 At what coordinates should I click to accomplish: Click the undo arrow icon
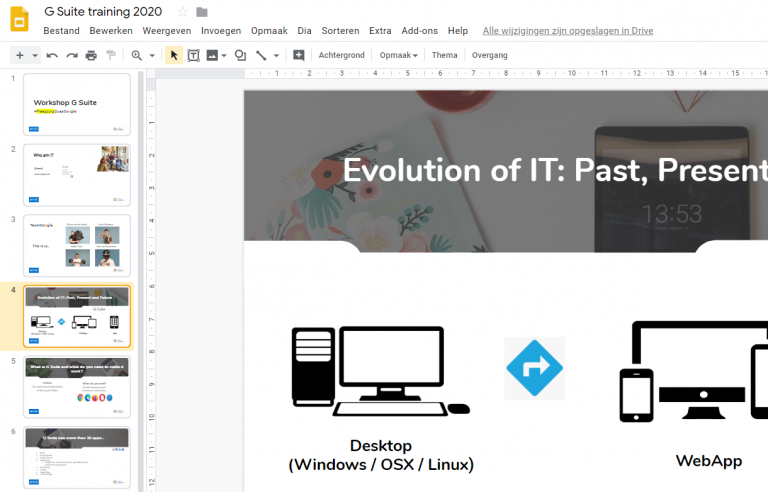tap(52, 55)
